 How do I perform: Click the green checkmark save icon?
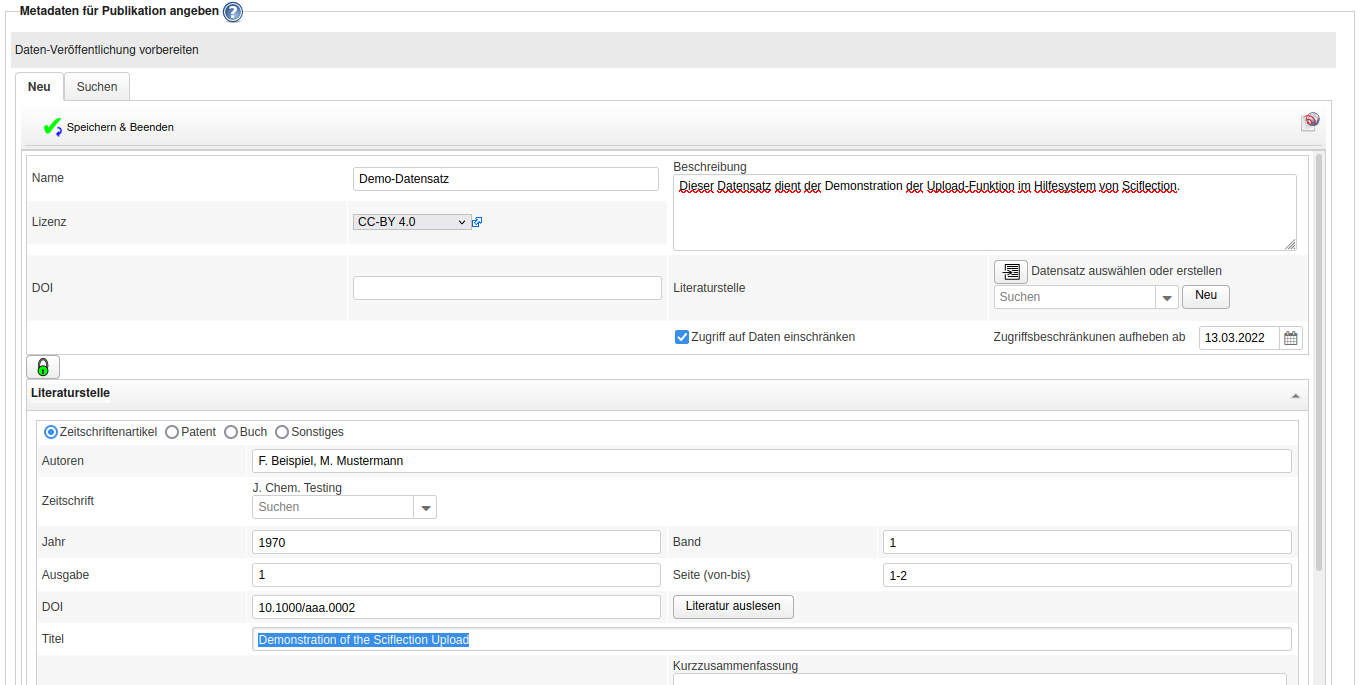click(52, 127)
